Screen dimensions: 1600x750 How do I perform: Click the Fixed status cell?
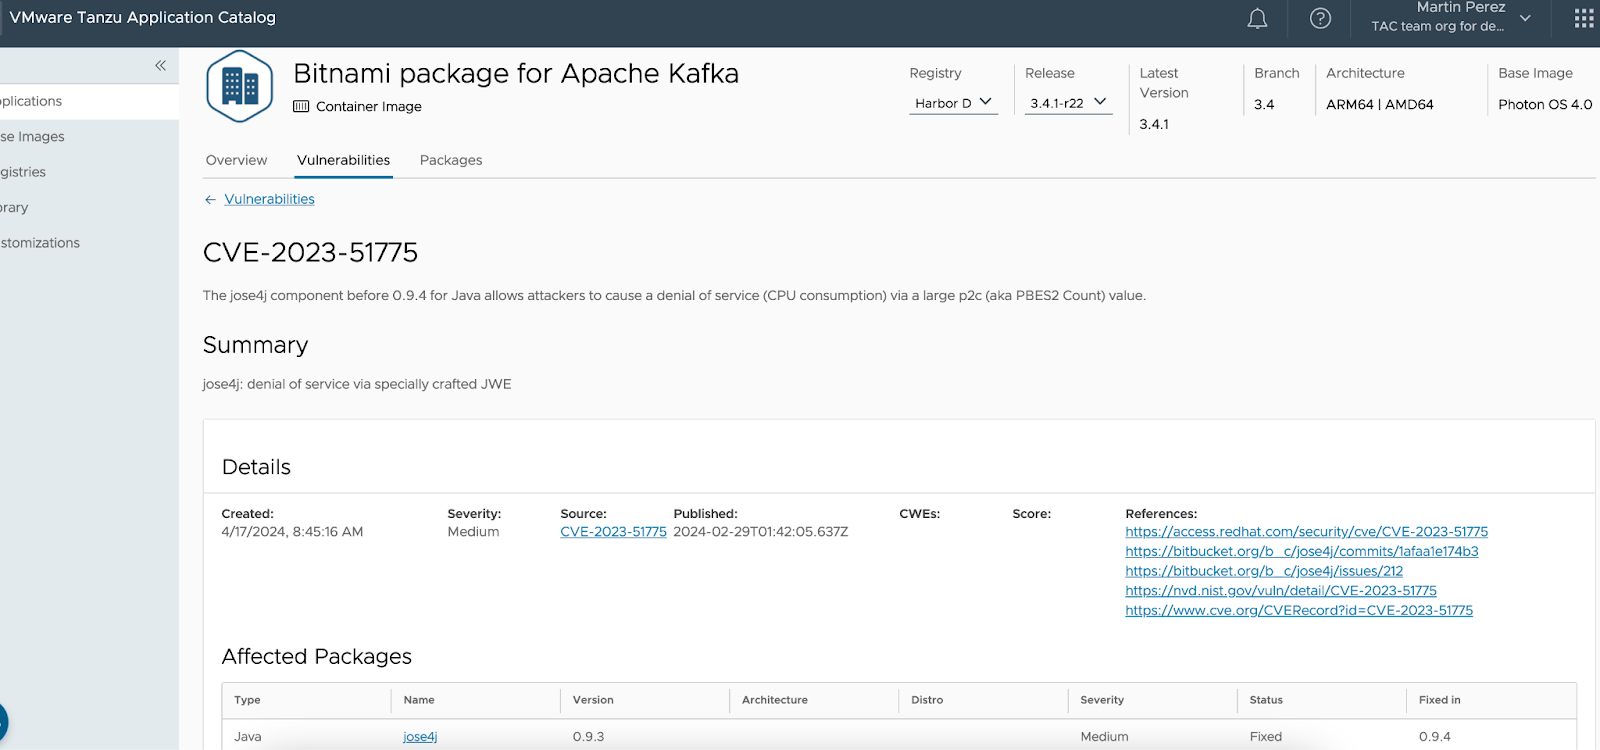(1265, 737)
